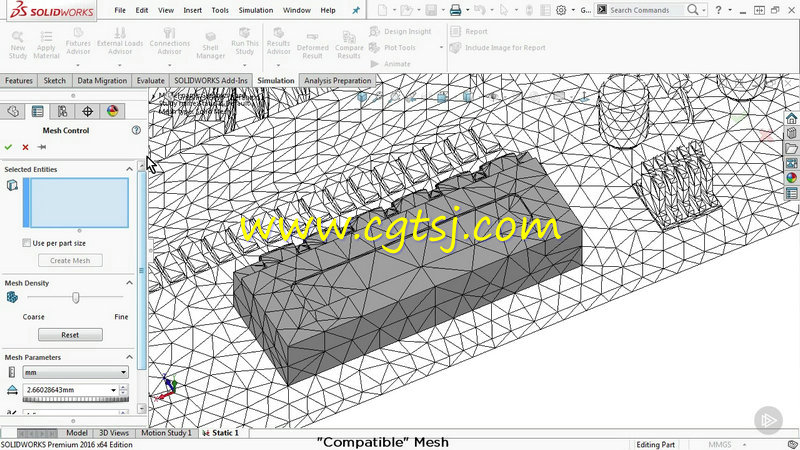Collapse the Selected Entities section

pyautogui.click(x=130, y=169)
